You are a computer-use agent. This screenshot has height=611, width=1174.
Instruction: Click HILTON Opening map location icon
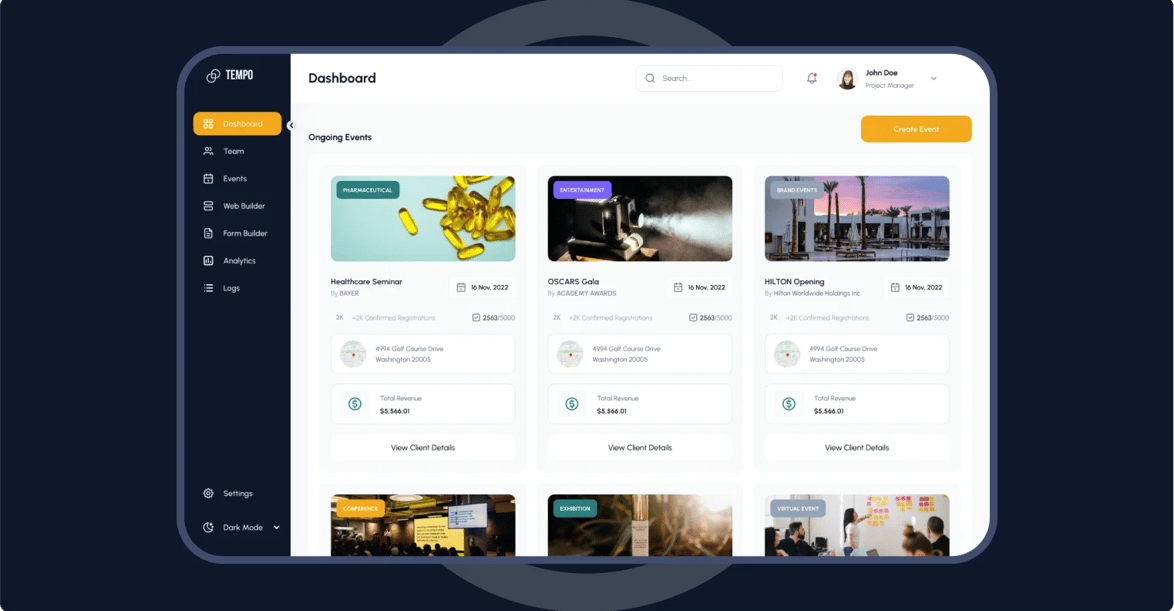(x=787, y=353)
